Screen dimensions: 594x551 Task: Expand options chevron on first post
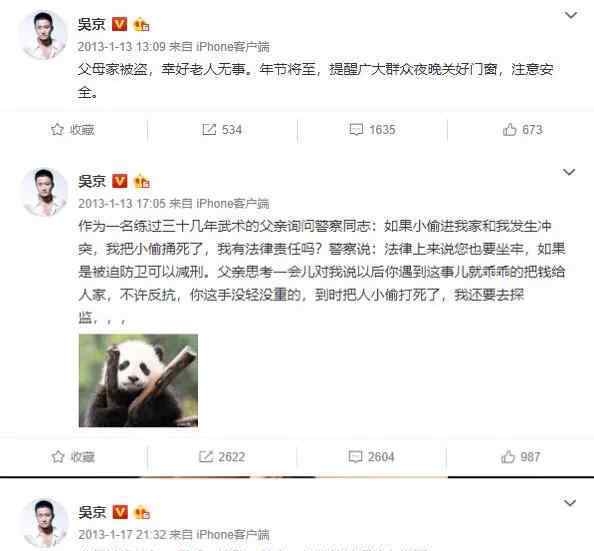(x=571, y=15)
